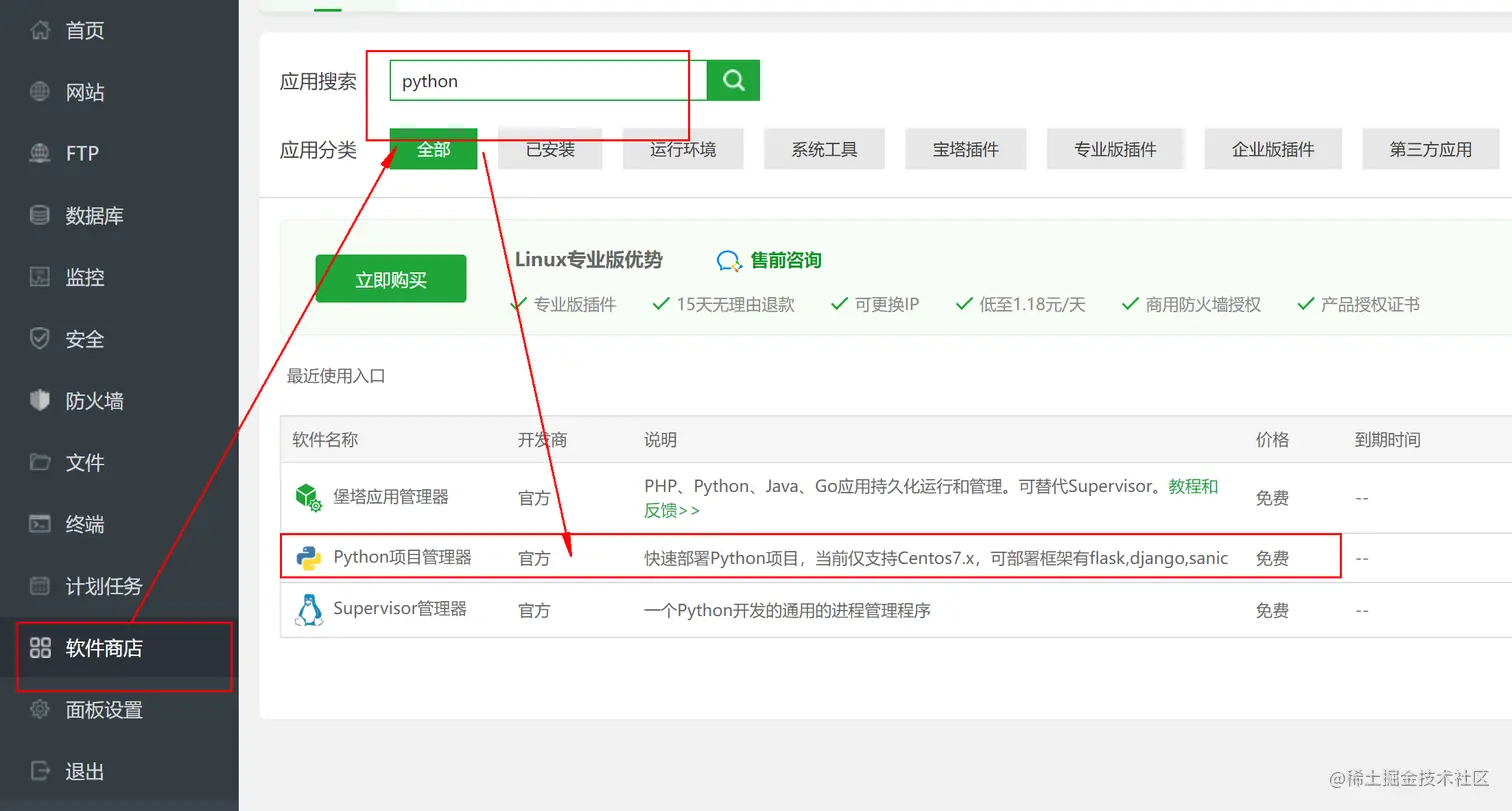This screenshot has width=1512, height=811.
Task: Click 免费 in the Supervisor管理器 row
Action: 1272,610
